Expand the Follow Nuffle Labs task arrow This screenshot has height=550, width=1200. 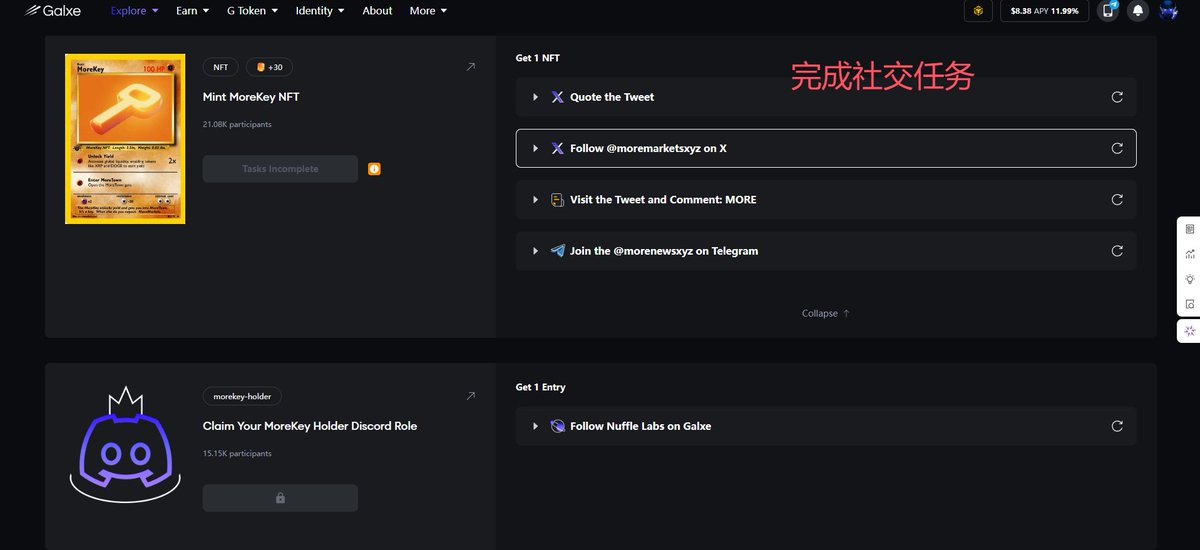pyautogui.click(x=536, y=426)
